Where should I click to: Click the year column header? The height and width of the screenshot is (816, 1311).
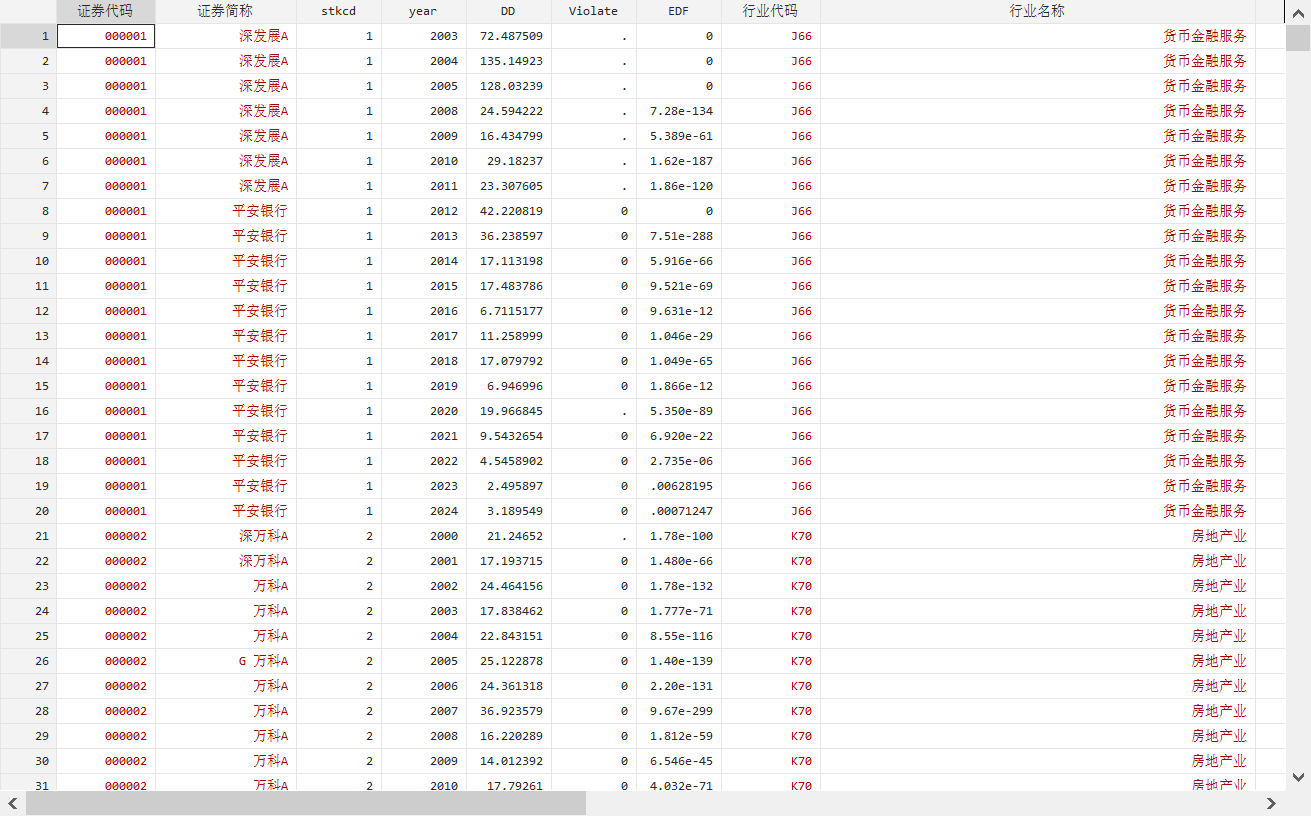tap(424, 11)
